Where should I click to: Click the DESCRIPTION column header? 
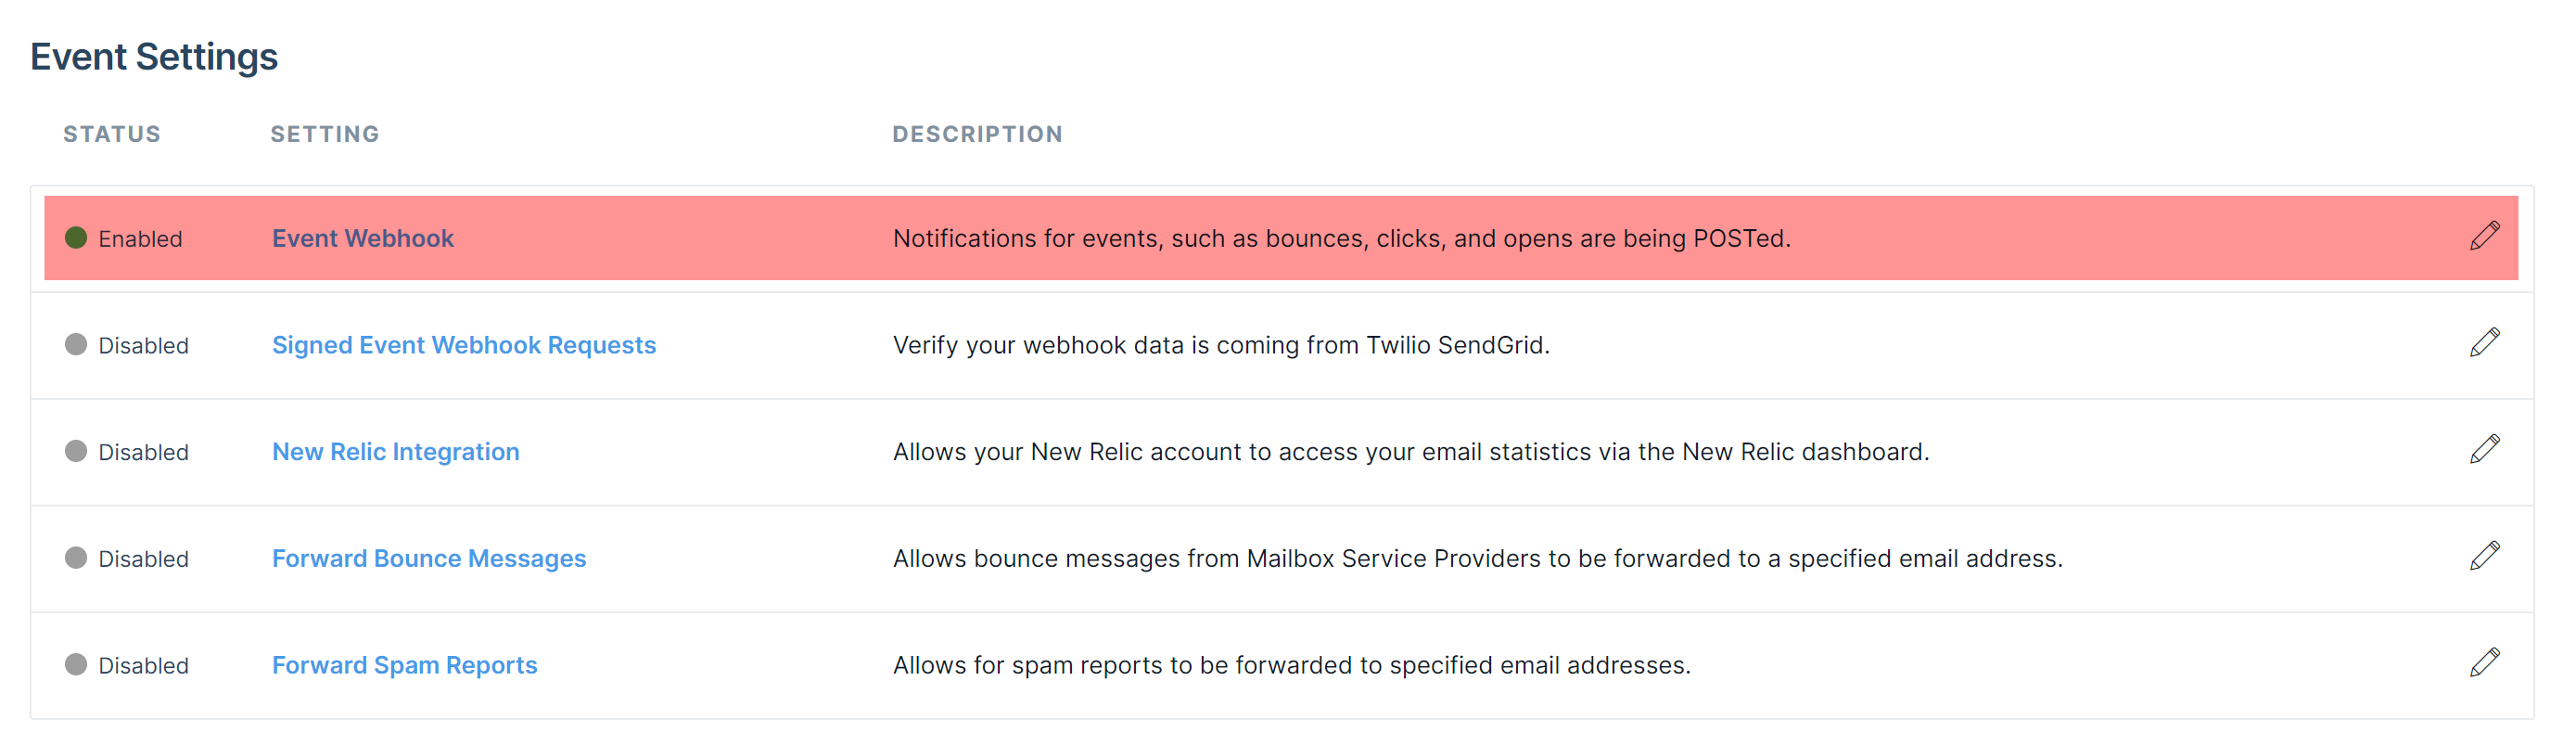[977, 133]
